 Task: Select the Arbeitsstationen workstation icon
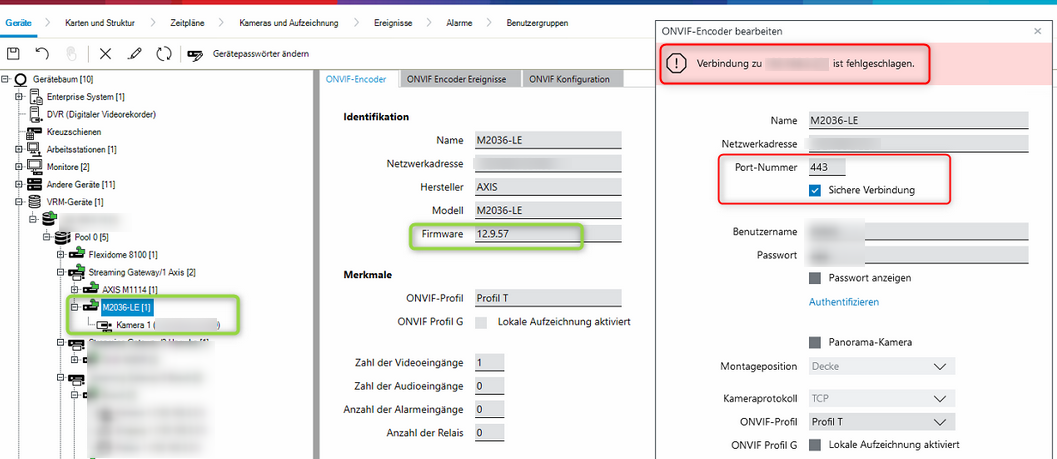34,150
